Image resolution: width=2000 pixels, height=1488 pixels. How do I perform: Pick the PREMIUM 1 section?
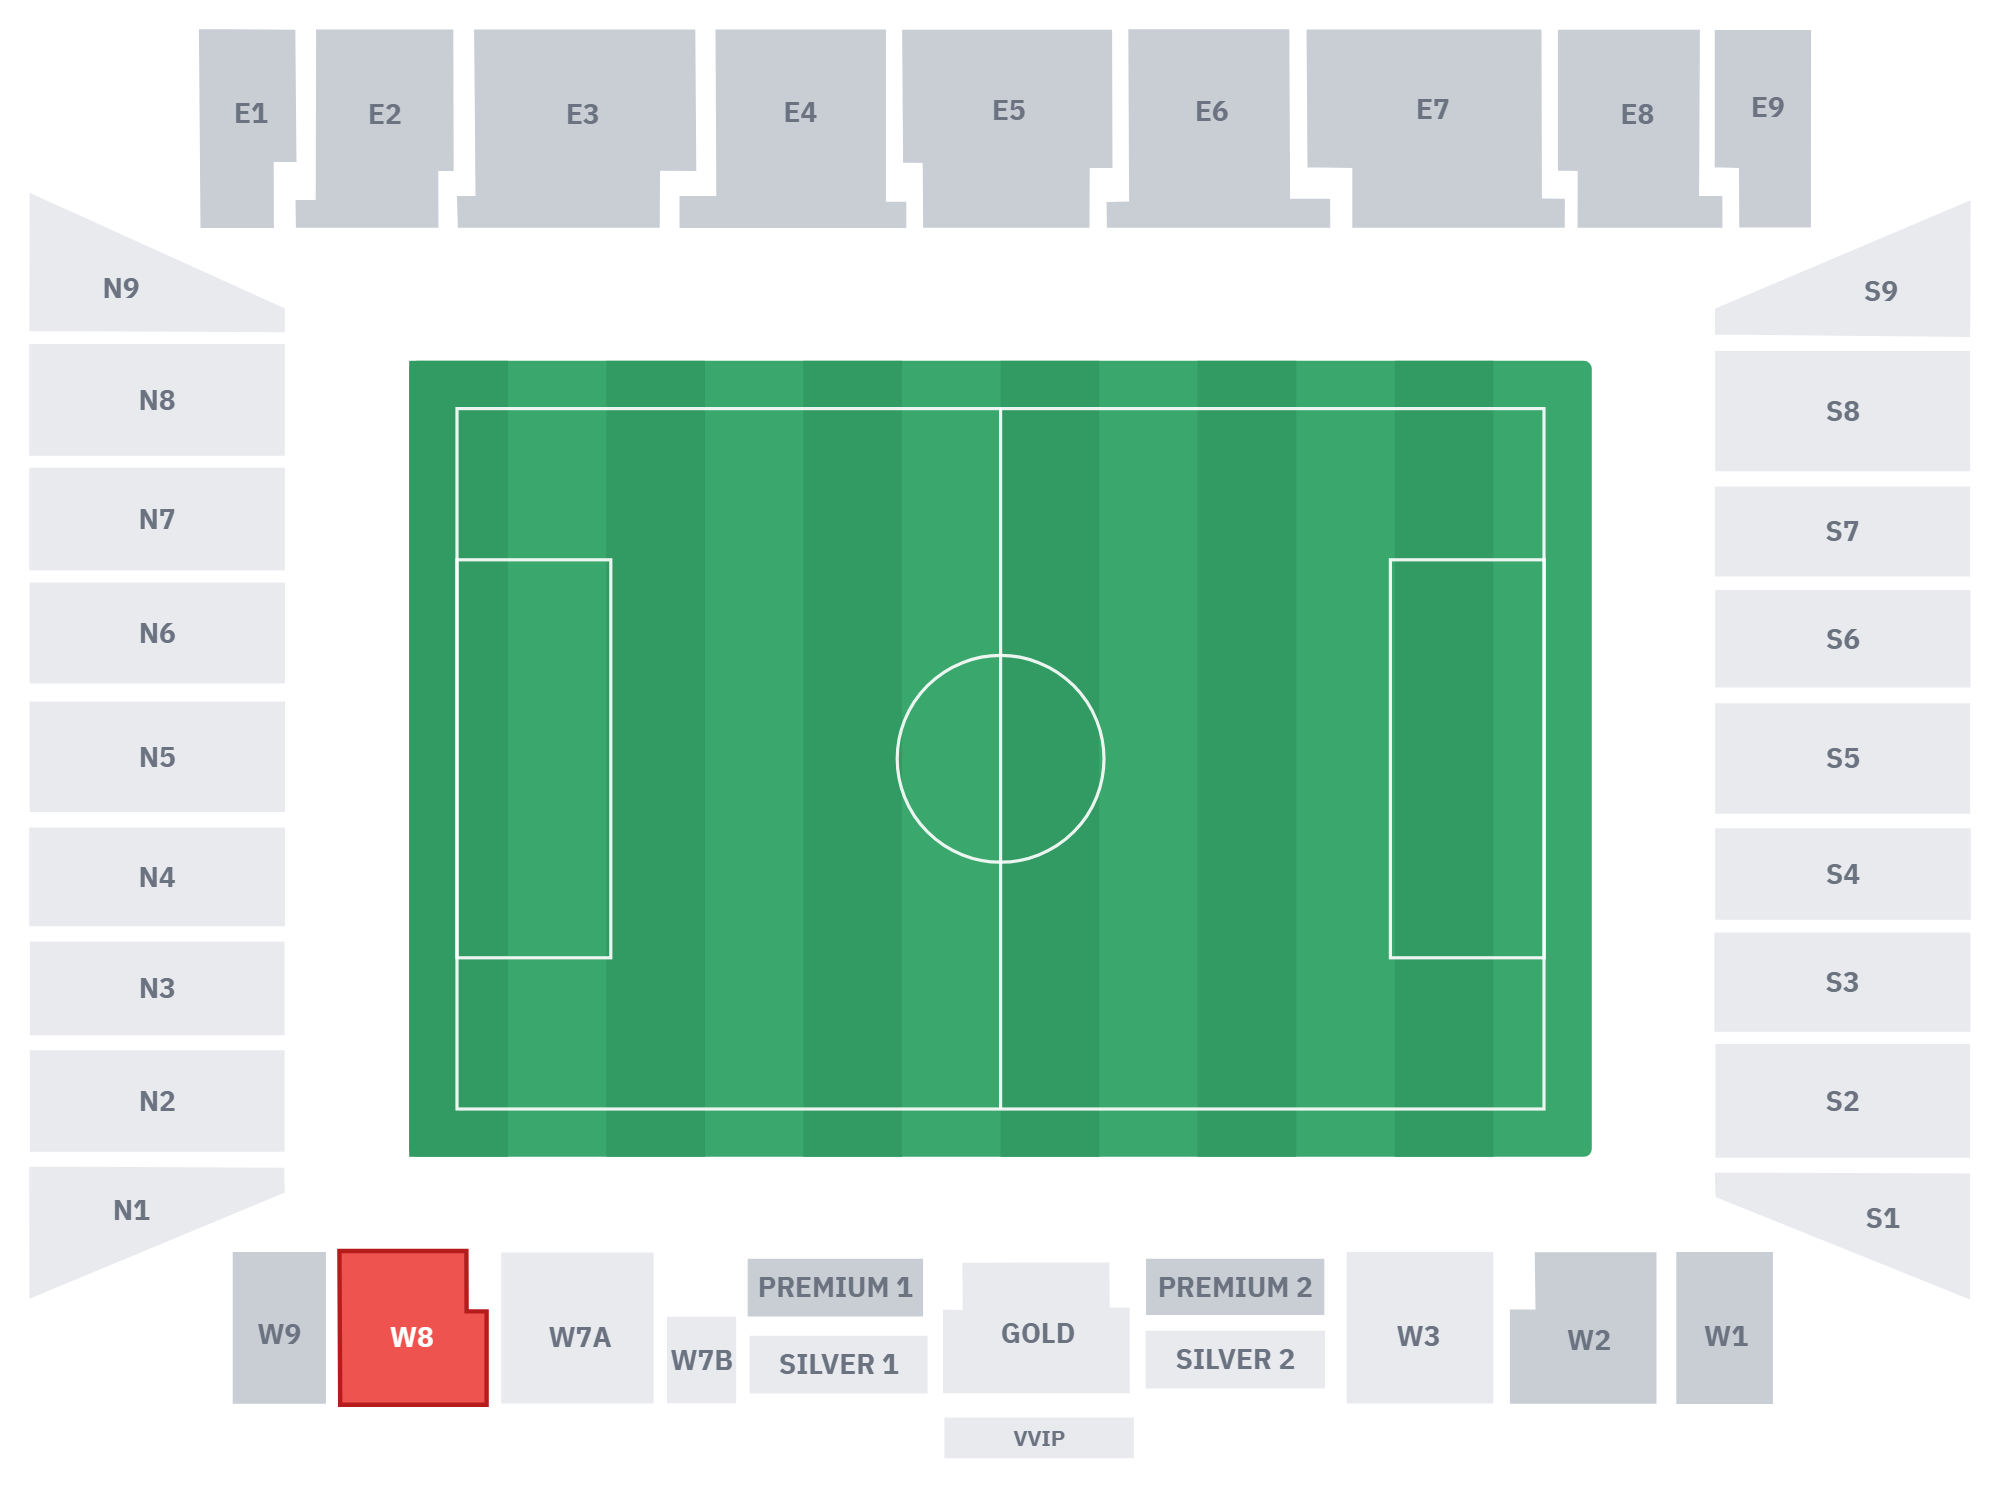835,1287
